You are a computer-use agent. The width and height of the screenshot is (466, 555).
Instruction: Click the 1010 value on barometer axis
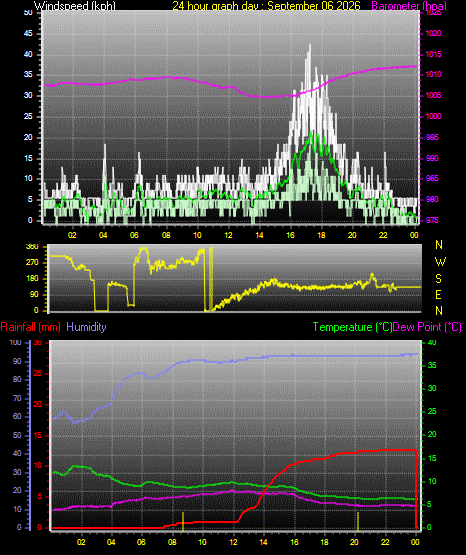pyautogui.click(x=433, y=75)
